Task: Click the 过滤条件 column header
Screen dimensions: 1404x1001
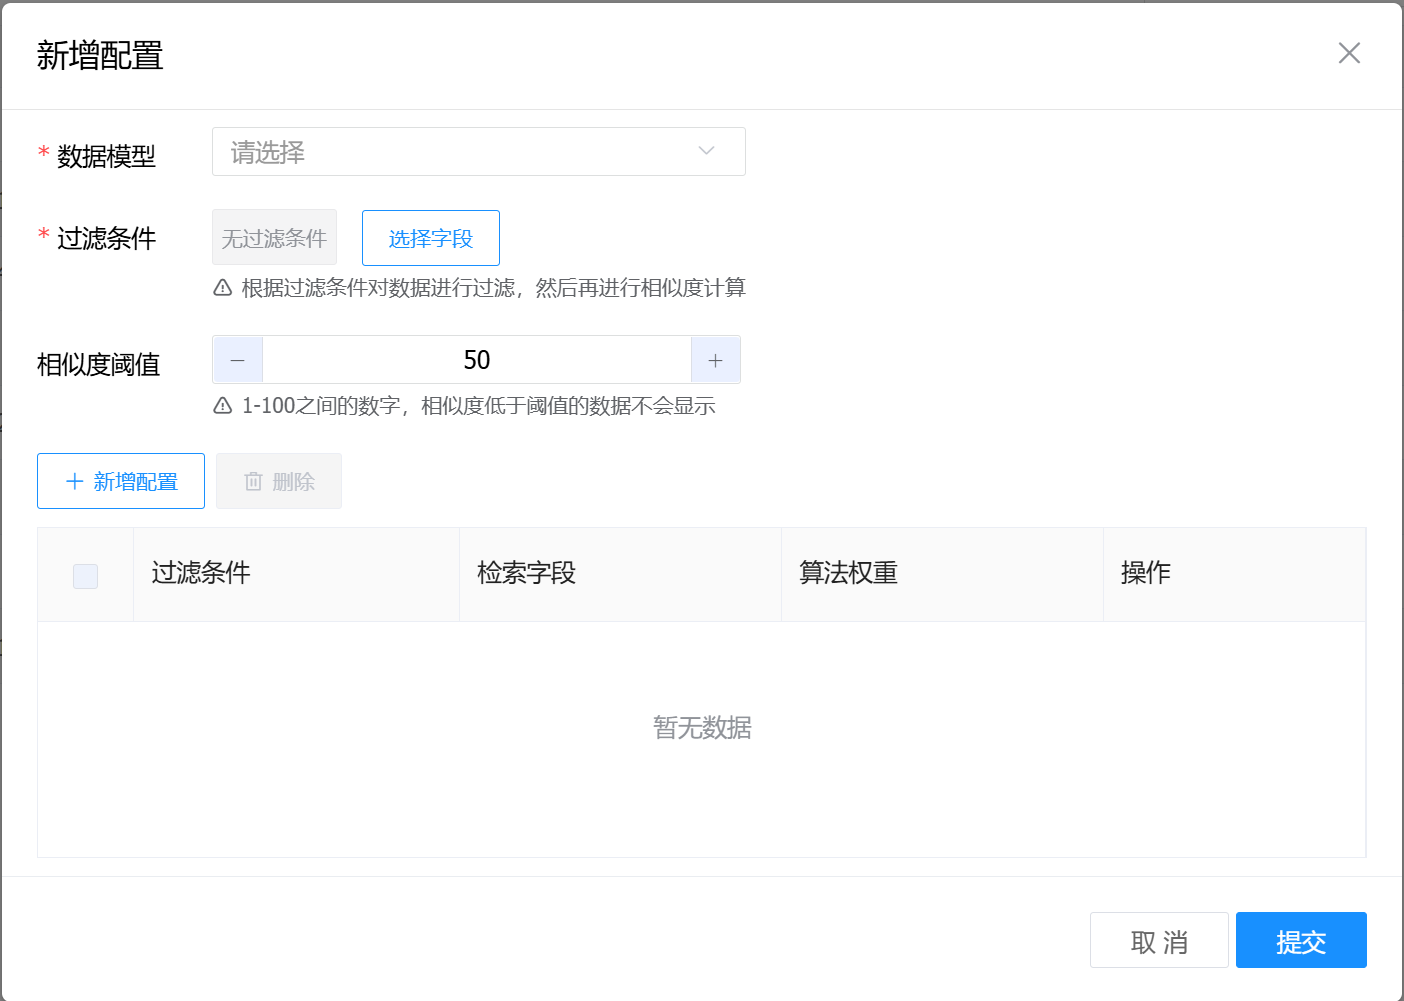Action: [x=201, y=573]
